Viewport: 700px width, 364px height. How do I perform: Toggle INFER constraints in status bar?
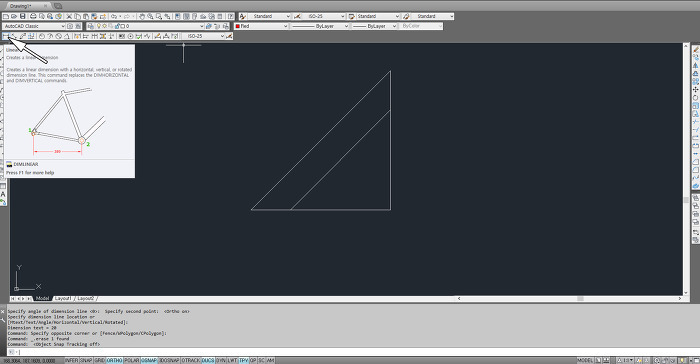(x=71, y=360)
